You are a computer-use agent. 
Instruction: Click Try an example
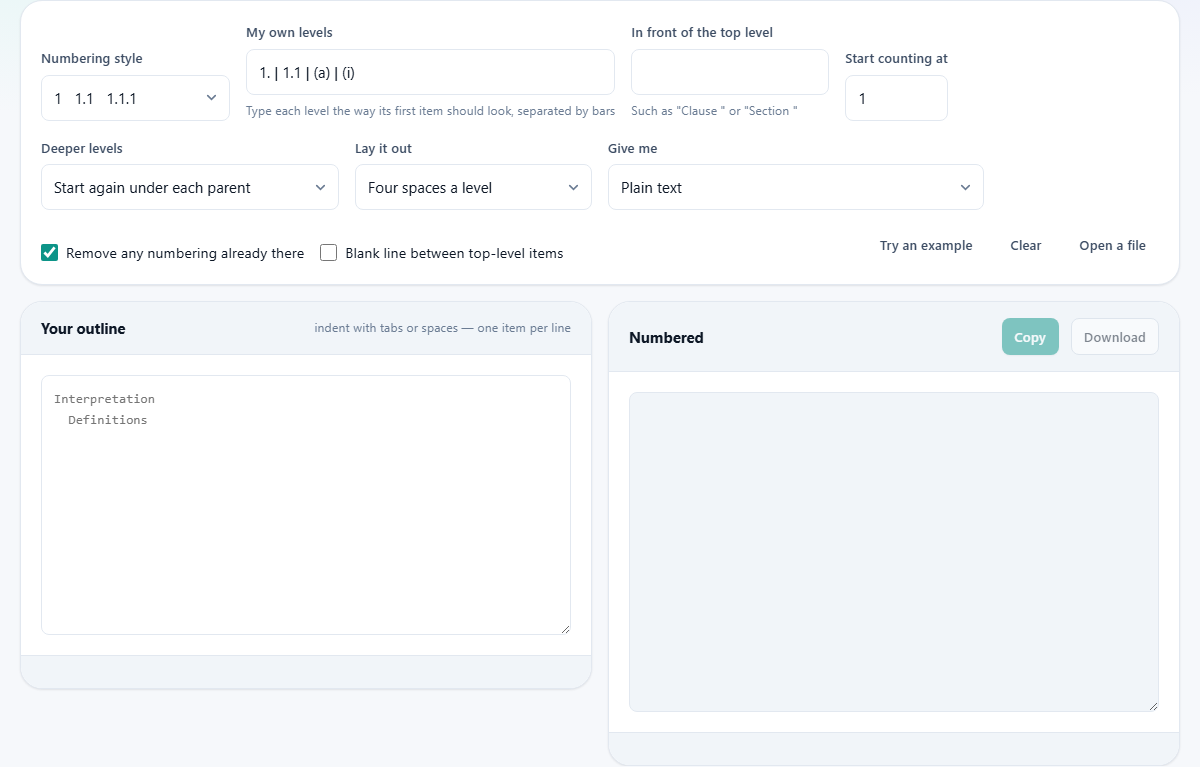(x=926, y=245)
